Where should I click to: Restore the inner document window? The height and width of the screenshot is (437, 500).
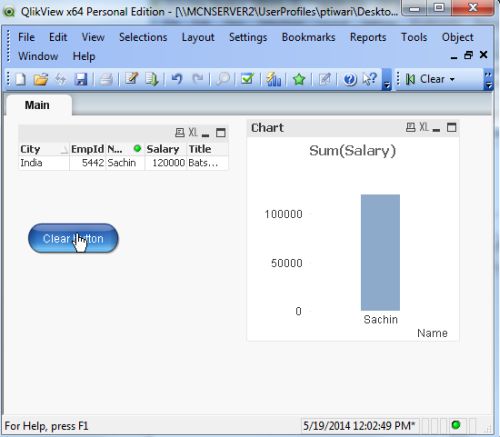pyautogui.click(x=468, y=55)
